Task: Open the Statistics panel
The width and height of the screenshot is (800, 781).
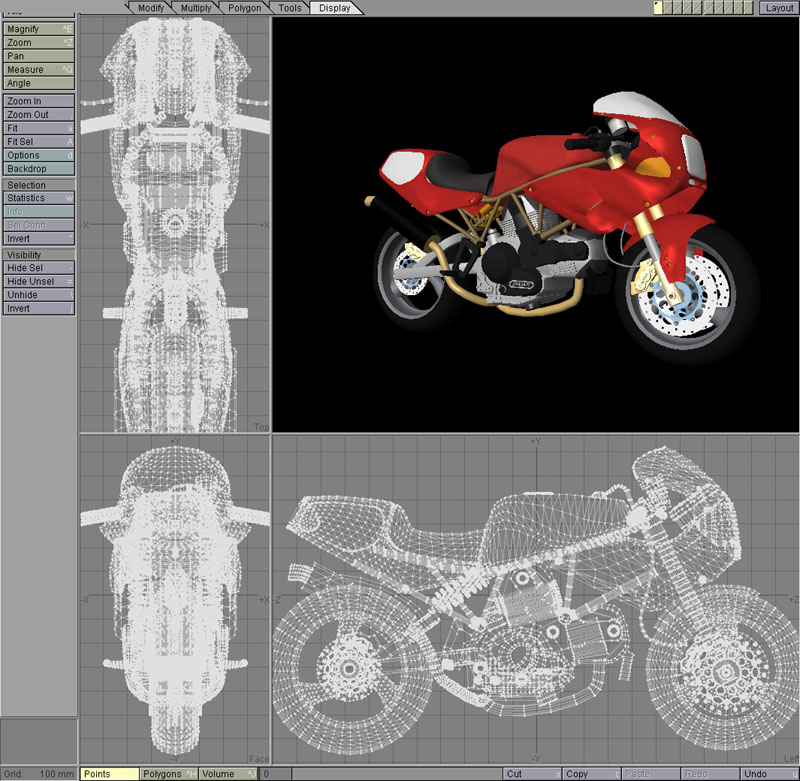Action: coord(39,198)
